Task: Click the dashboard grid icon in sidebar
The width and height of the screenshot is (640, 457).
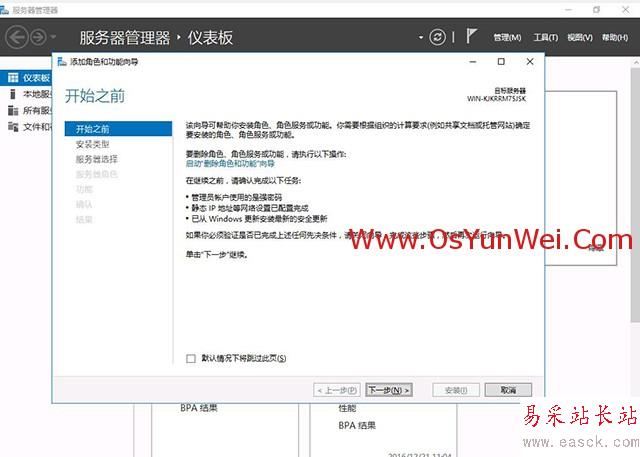Action: pyautogui.click(x=13, y=78)
